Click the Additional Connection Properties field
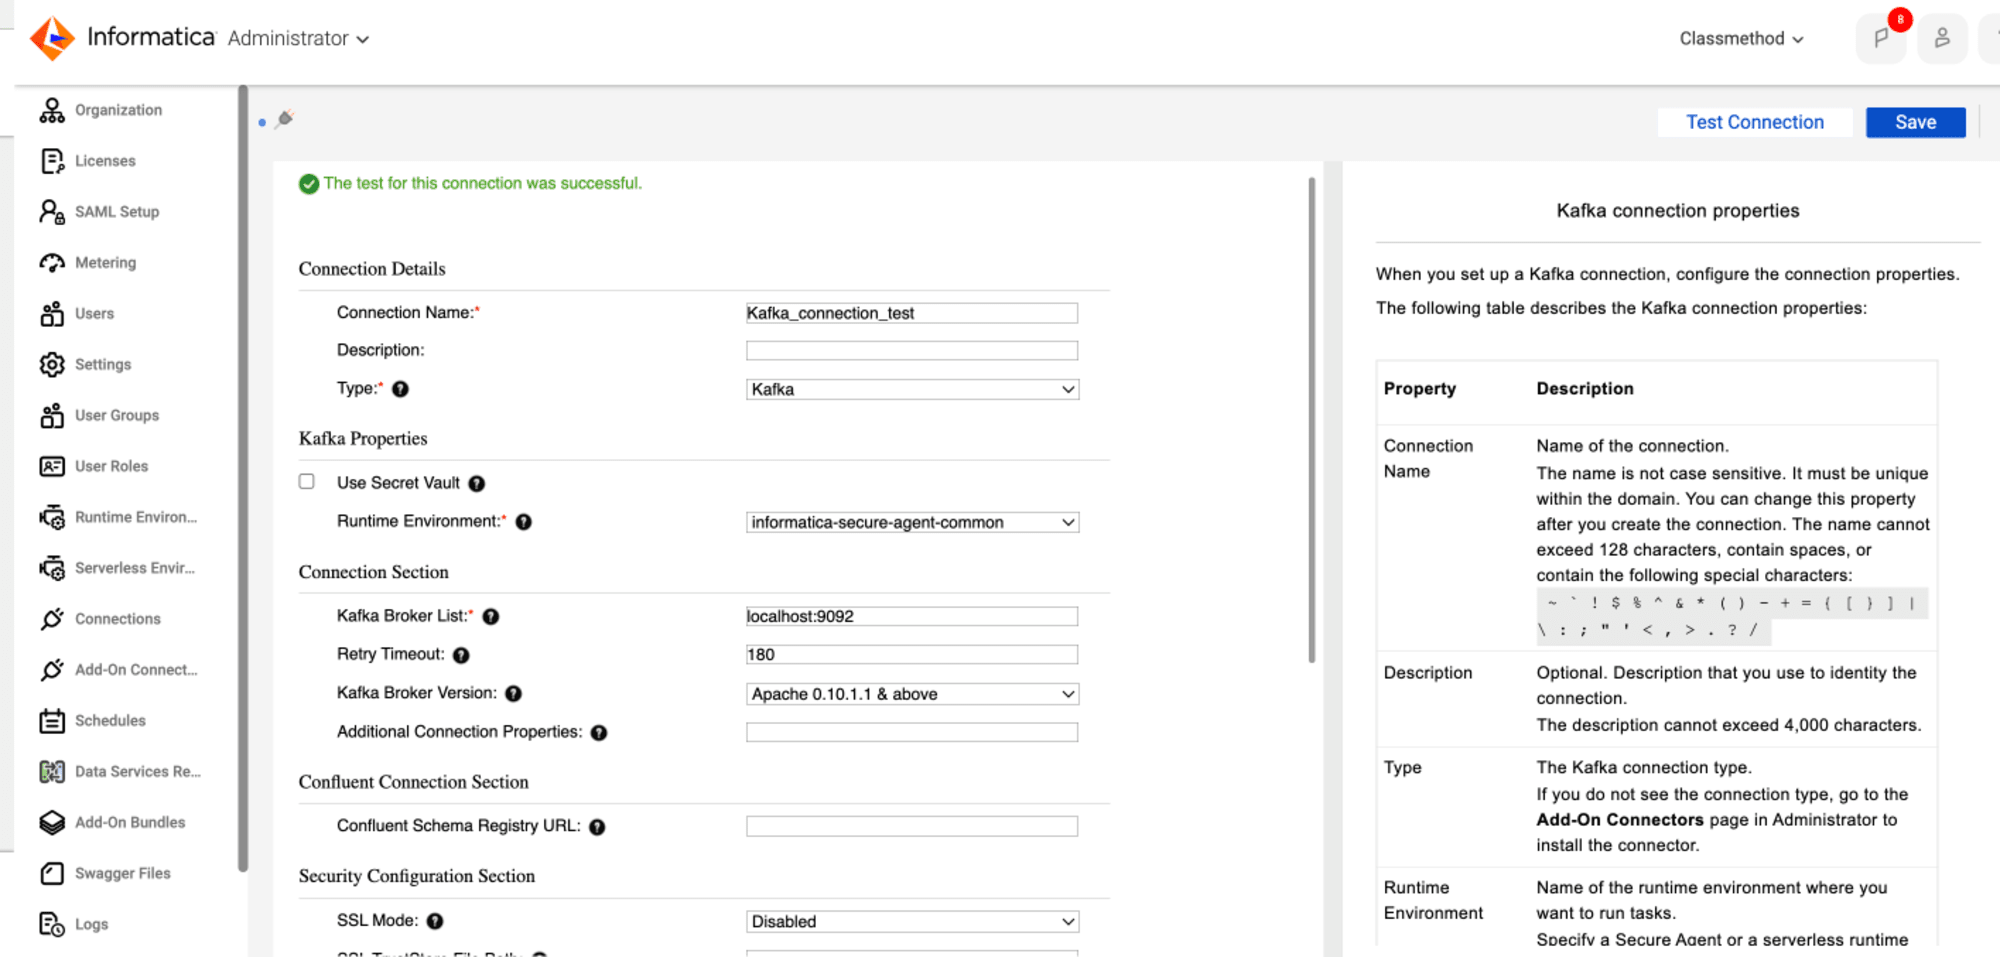This screenshot has width=2000, height=957. (x=912, y=732)
